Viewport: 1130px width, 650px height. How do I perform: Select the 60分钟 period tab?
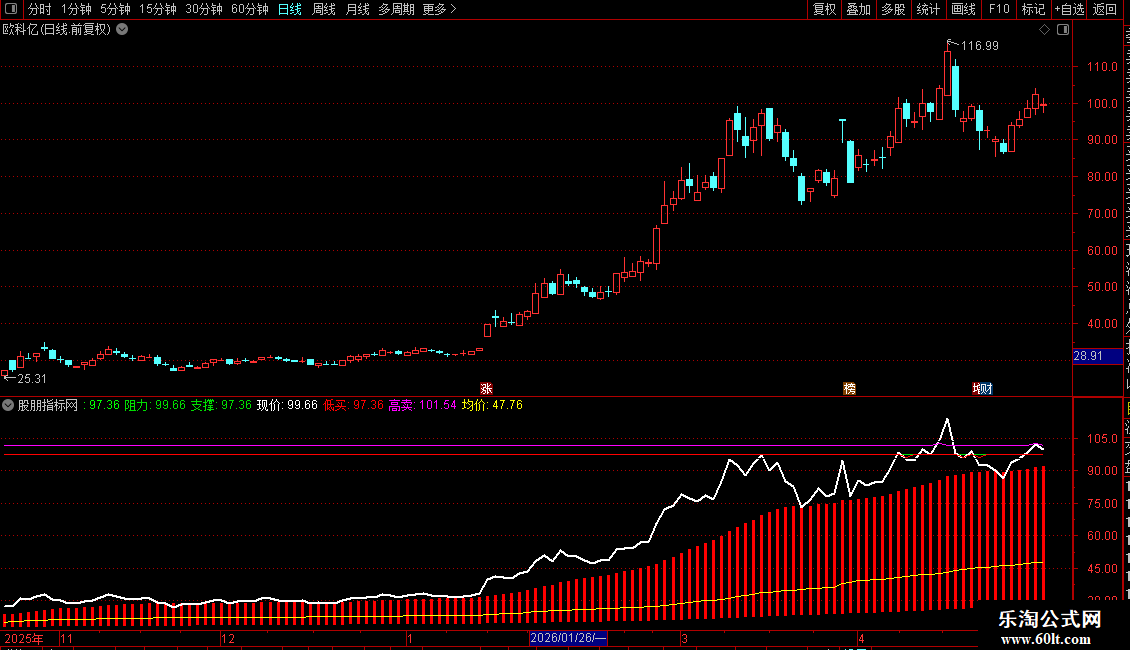249,9
